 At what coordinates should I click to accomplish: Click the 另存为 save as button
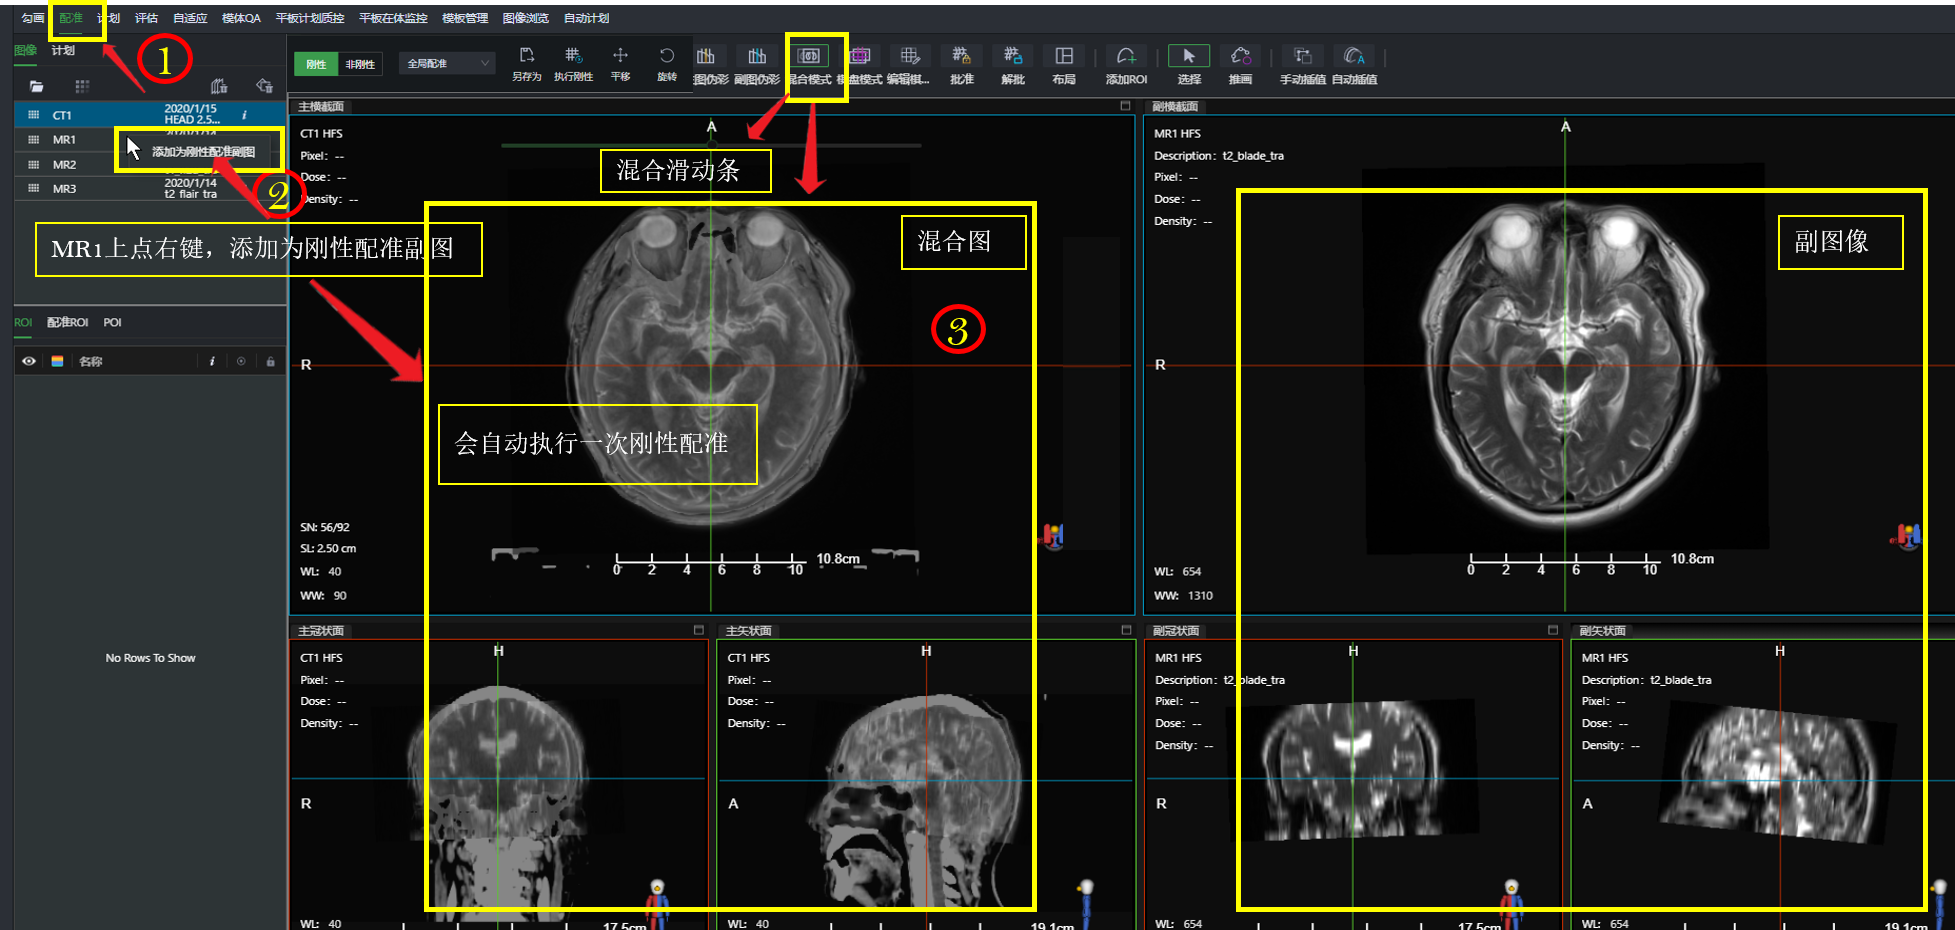tap(526, 63)
